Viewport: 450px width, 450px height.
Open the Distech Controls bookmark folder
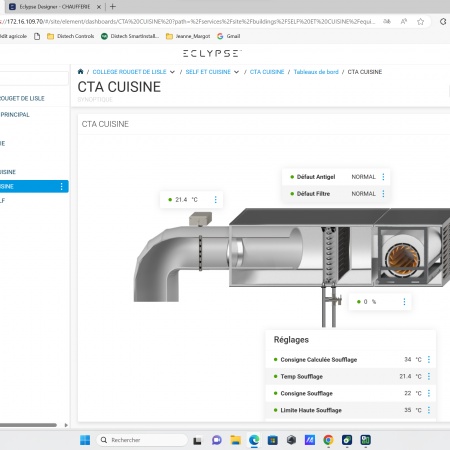(71, 36)
